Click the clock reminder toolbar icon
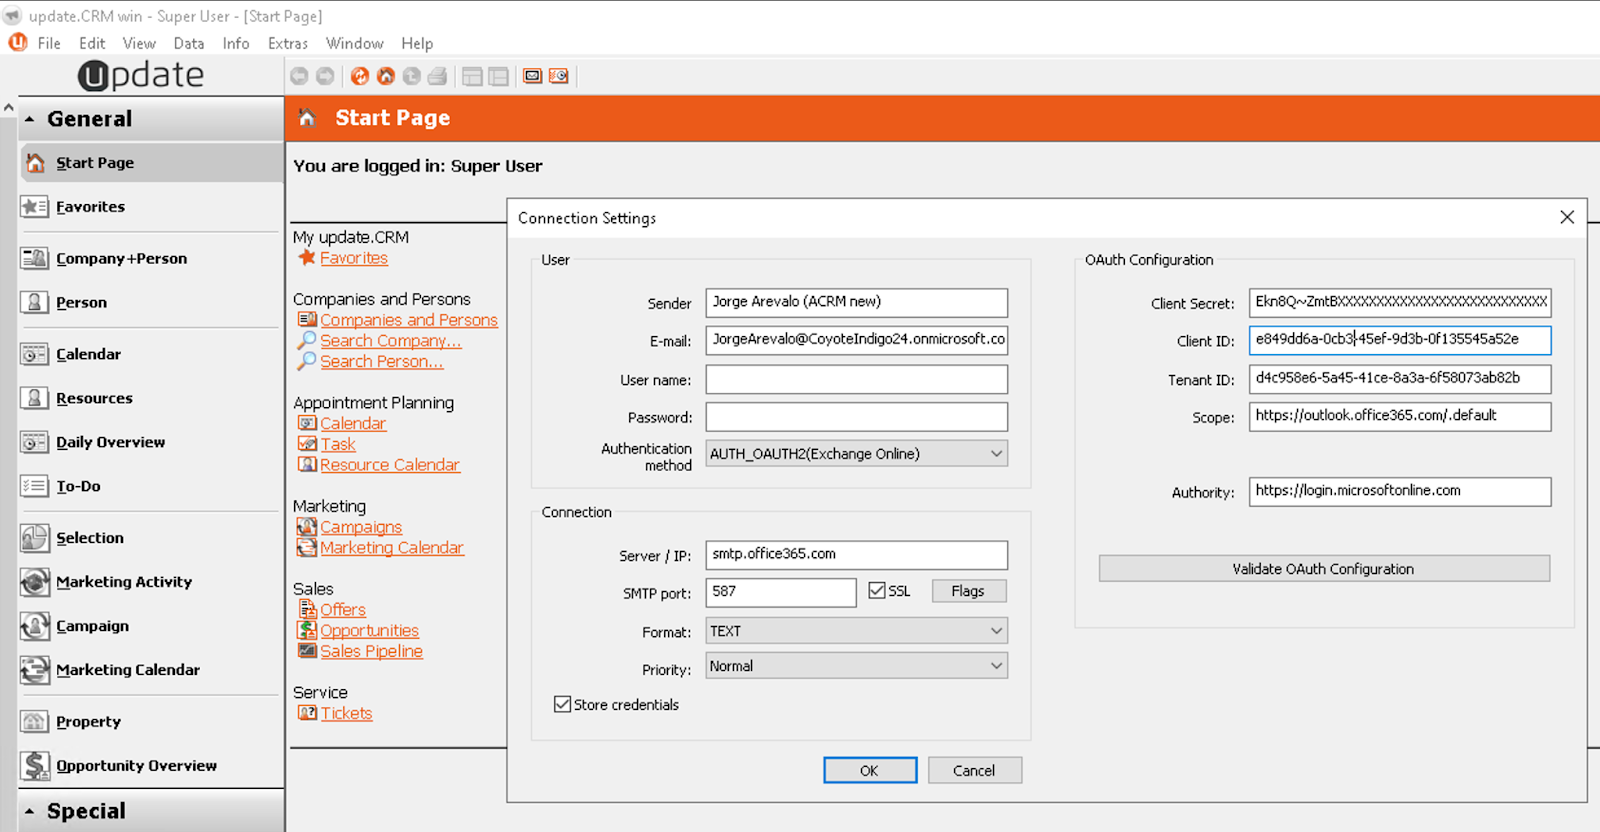 tap(559, 76)
